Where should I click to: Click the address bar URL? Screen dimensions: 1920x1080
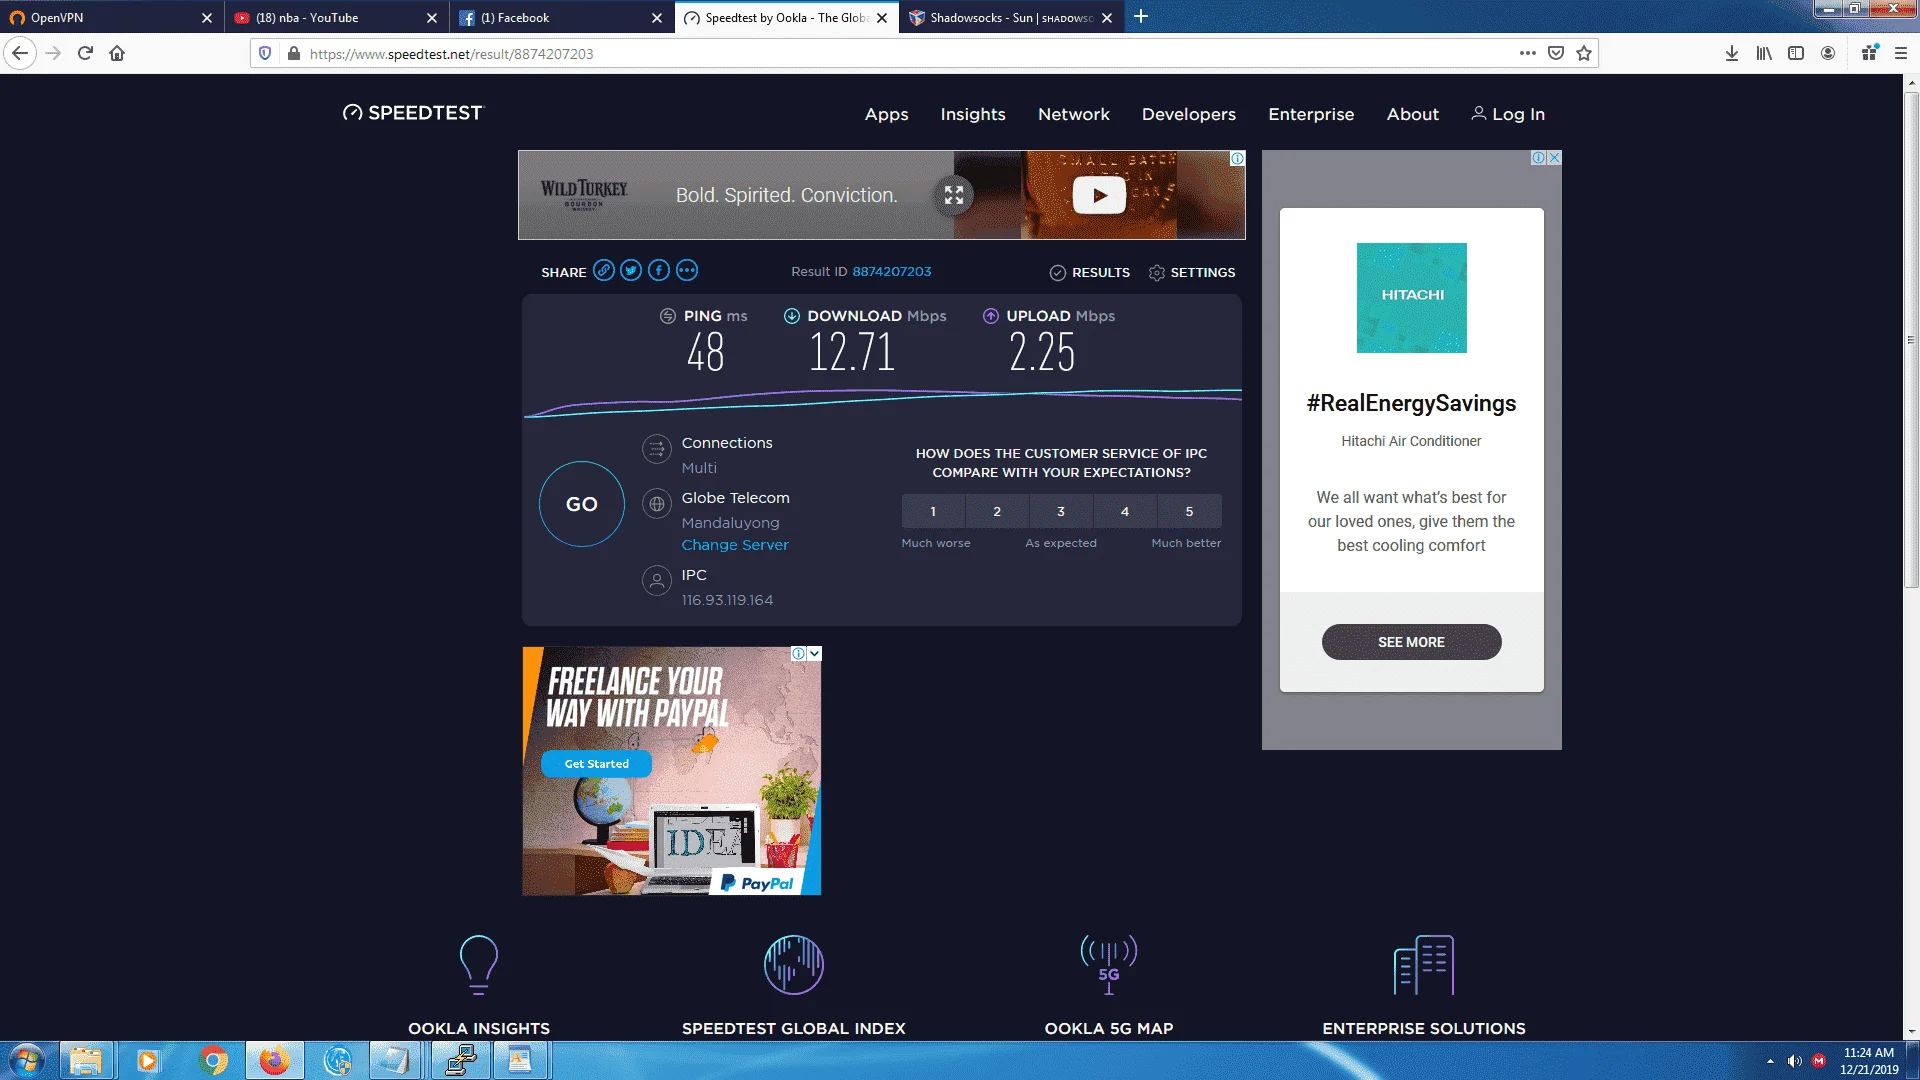[x=451, y=54]
